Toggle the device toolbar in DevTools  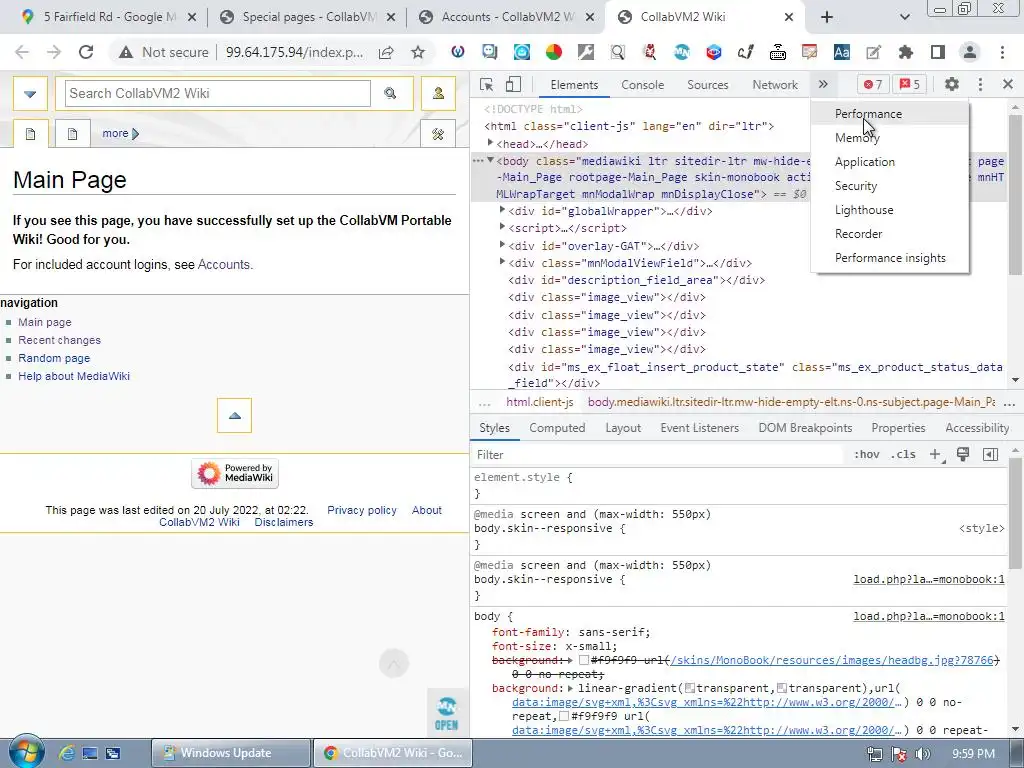pos(513,84)
